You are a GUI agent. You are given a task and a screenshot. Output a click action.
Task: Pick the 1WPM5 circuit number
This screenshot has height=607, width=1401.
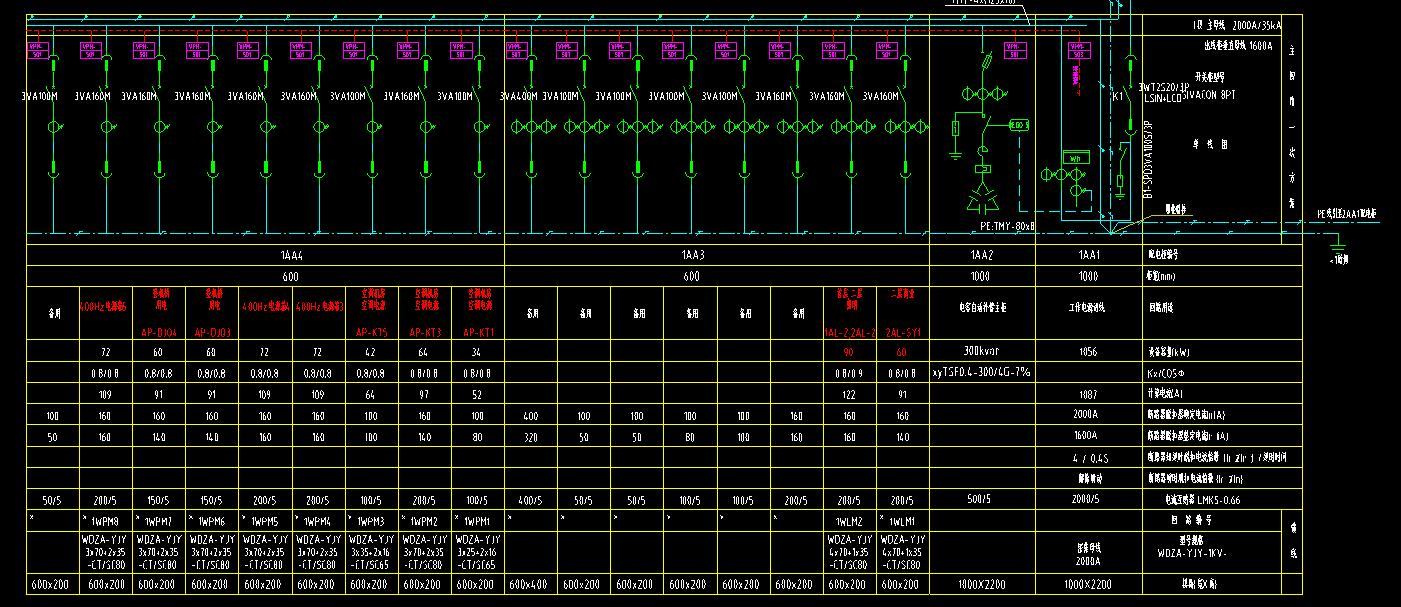click(266, 521)
